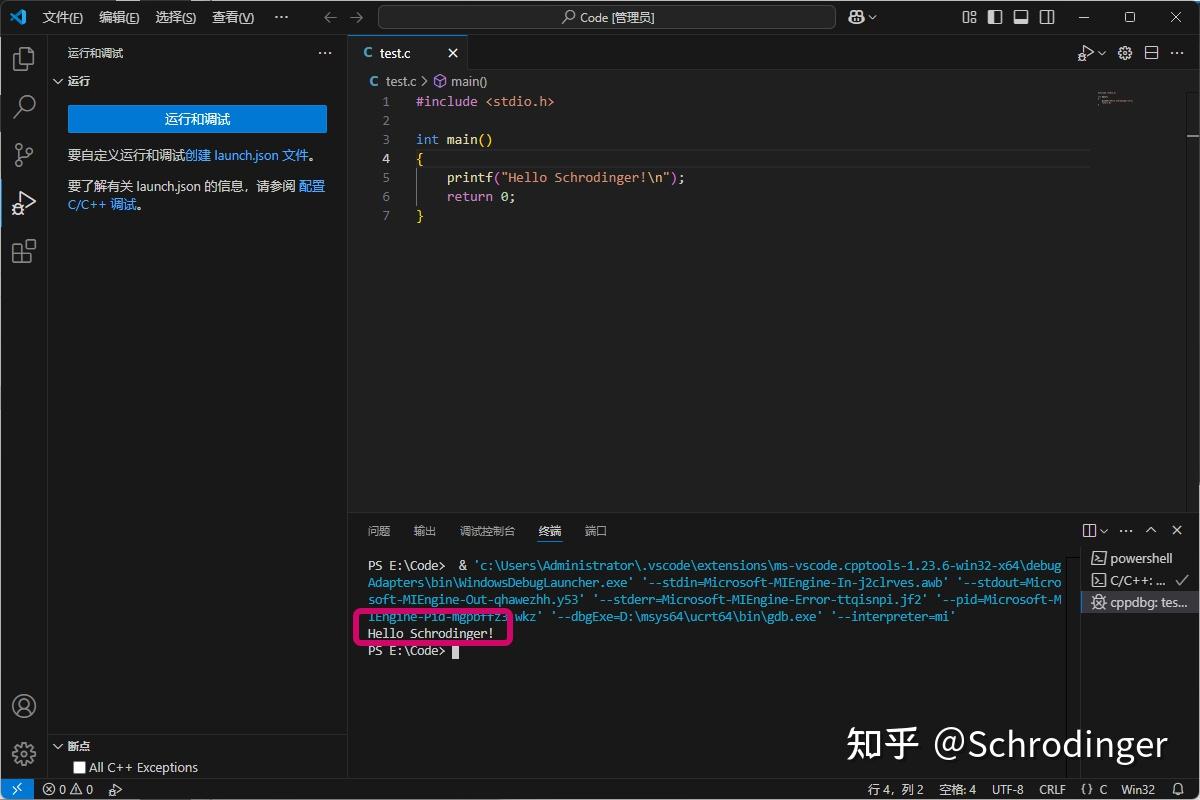Open launch settings via the gear icon

(1124, 52)
